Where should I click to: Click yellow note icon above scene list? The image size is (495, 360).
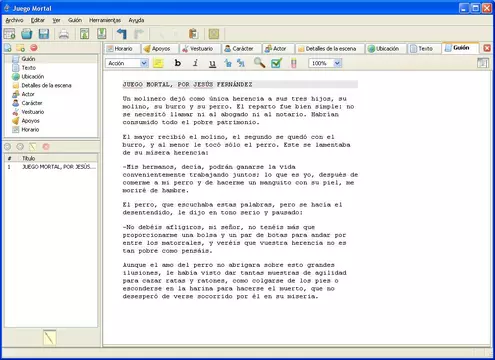click(x=33, y=146)
